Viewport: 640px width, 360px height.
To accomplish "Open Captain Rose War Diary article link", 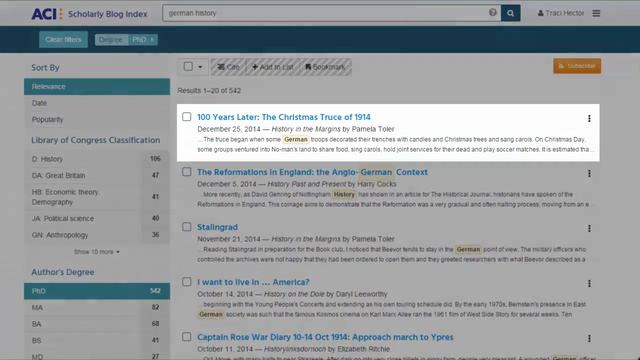I will pos(325,338).
